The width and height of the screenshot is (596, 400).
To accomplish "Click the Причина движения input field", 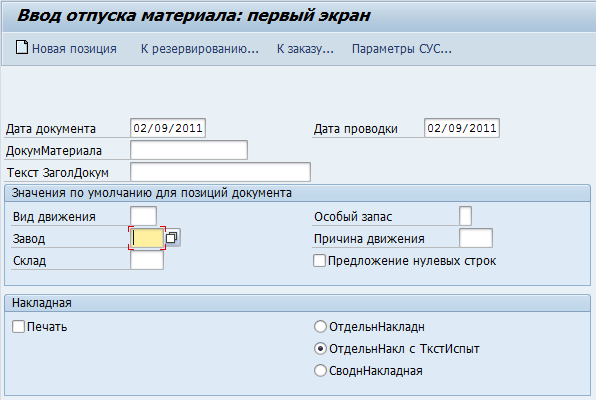I will [476, 238].
